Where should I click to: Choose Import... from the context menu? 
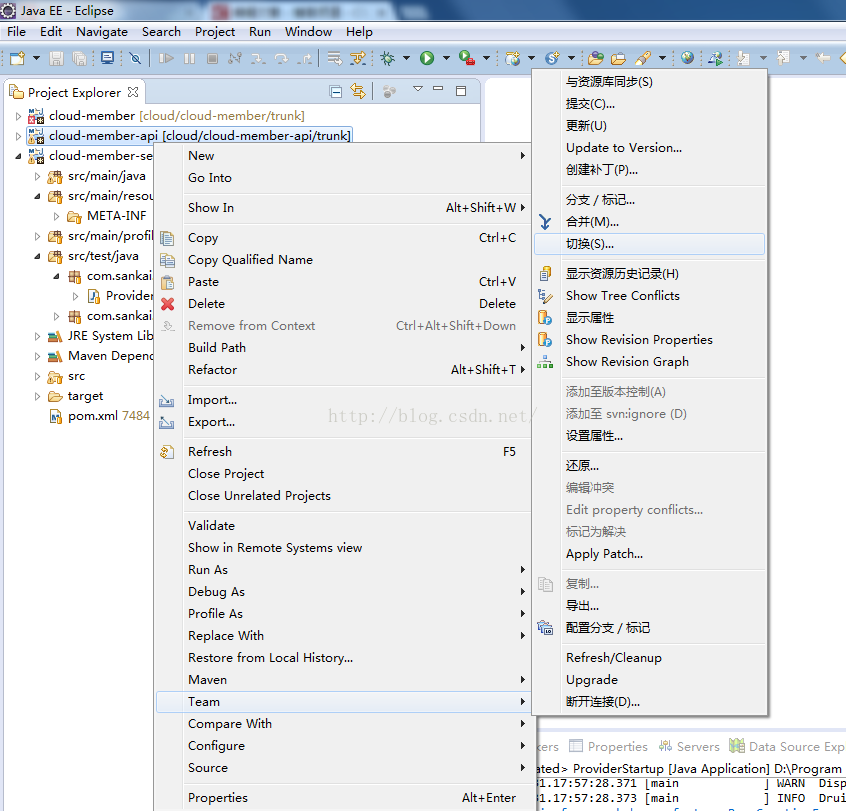(343, 400)
